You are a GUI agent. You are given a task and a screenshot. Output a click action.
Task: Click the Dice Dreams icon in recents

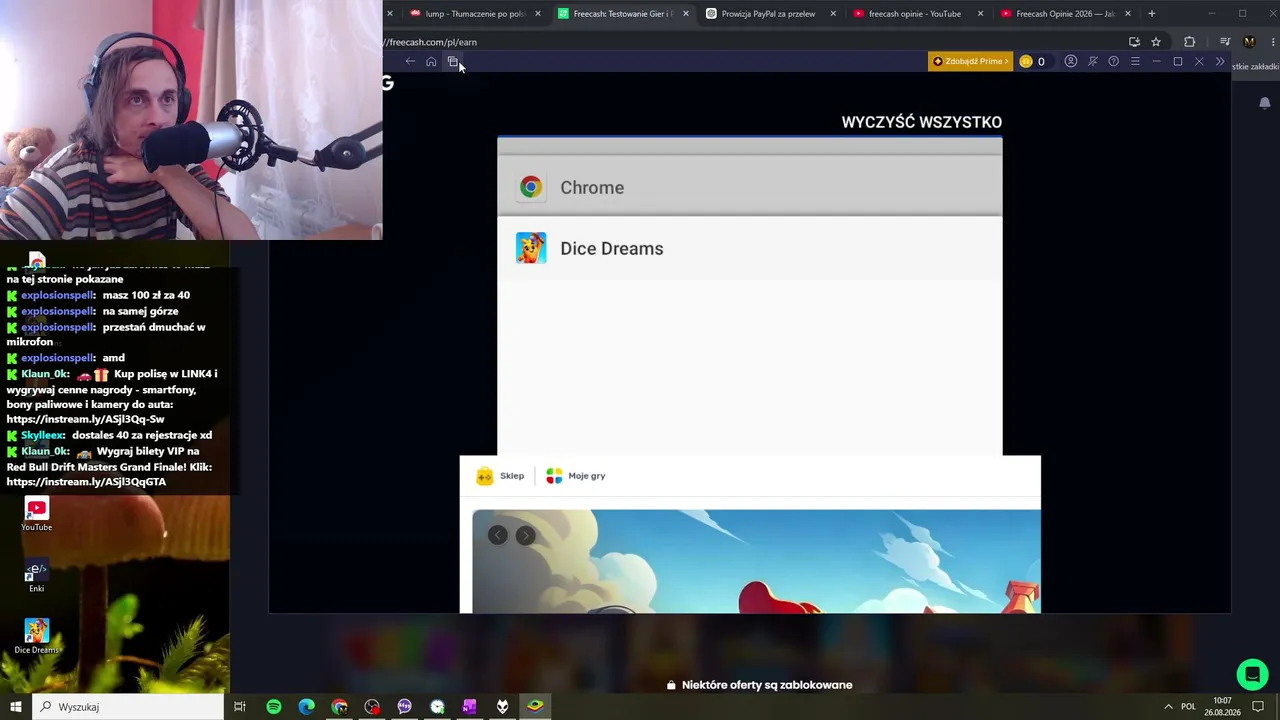click(x=531, y=248)
